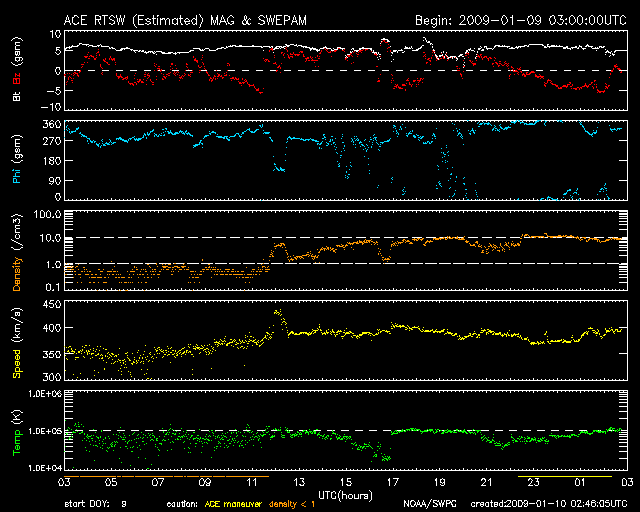
Task: Select the '450' tick on the Speed axis
Action: point(51,304)
